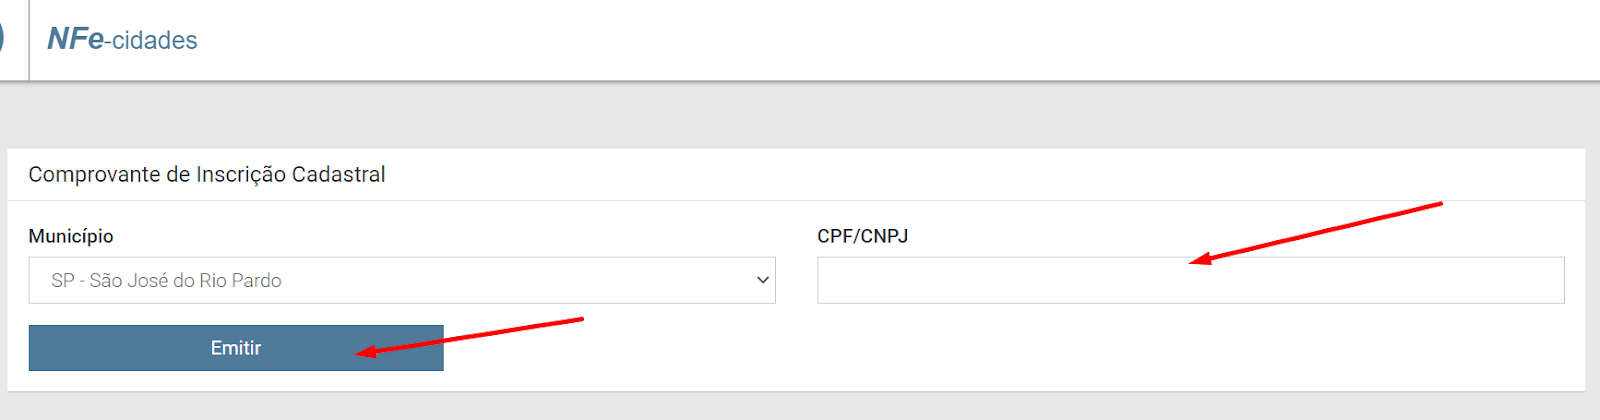Click the word Emitir on the button
The width and height of the screenshot is (1600, 420).
(x=236, y=348)
